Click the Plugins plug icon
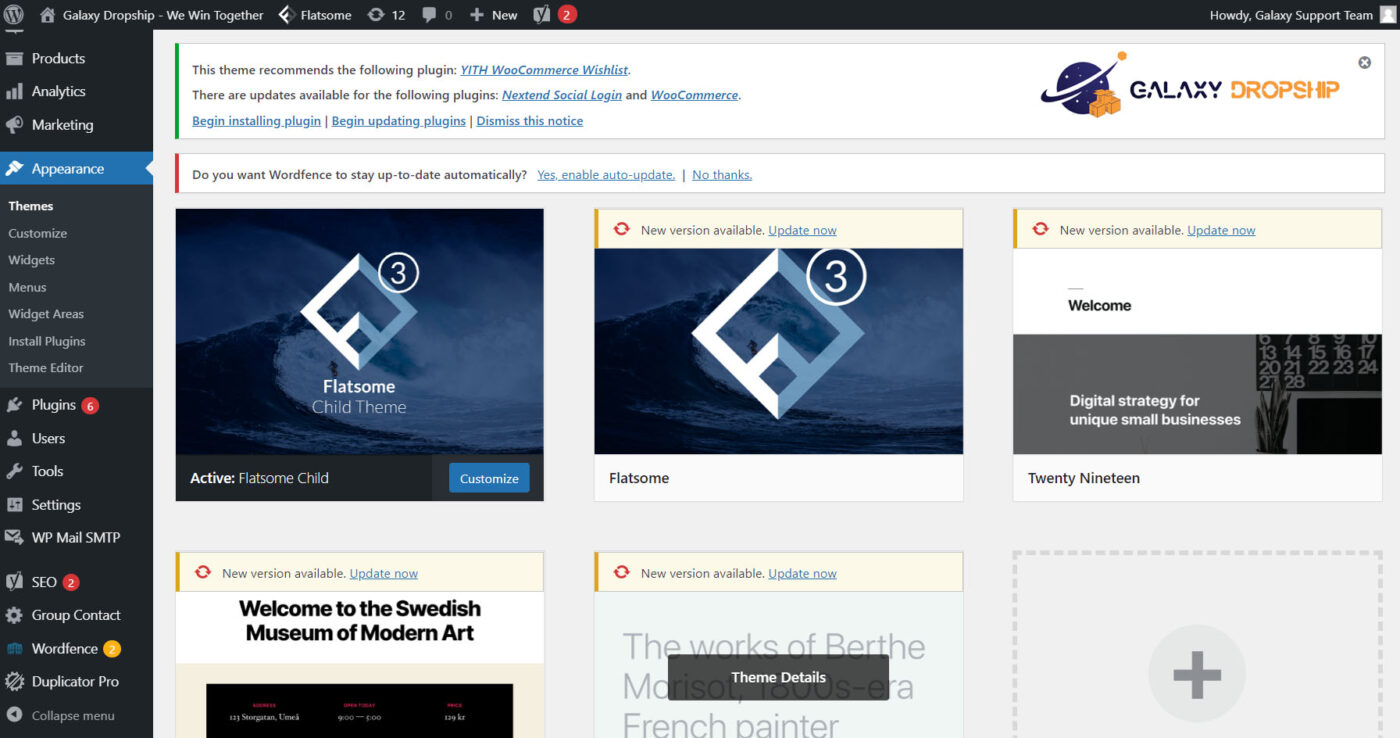The image size is (1400, 738). 14,405
